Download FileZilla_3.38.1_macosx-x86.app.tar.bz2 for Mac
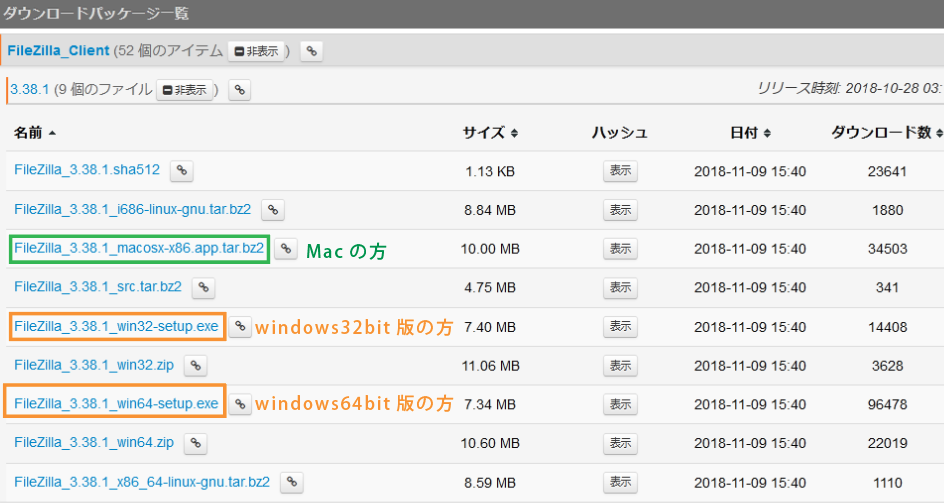 [x=139, y=248]
